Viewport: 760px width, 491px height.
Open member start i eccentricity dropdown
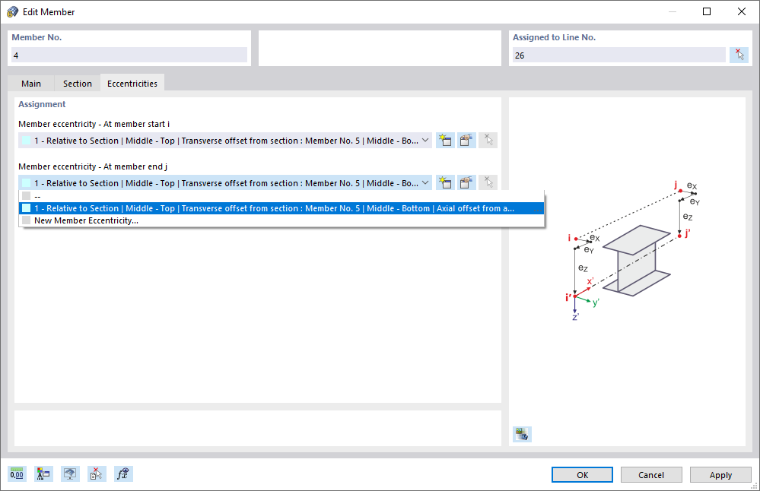point(425,141)
